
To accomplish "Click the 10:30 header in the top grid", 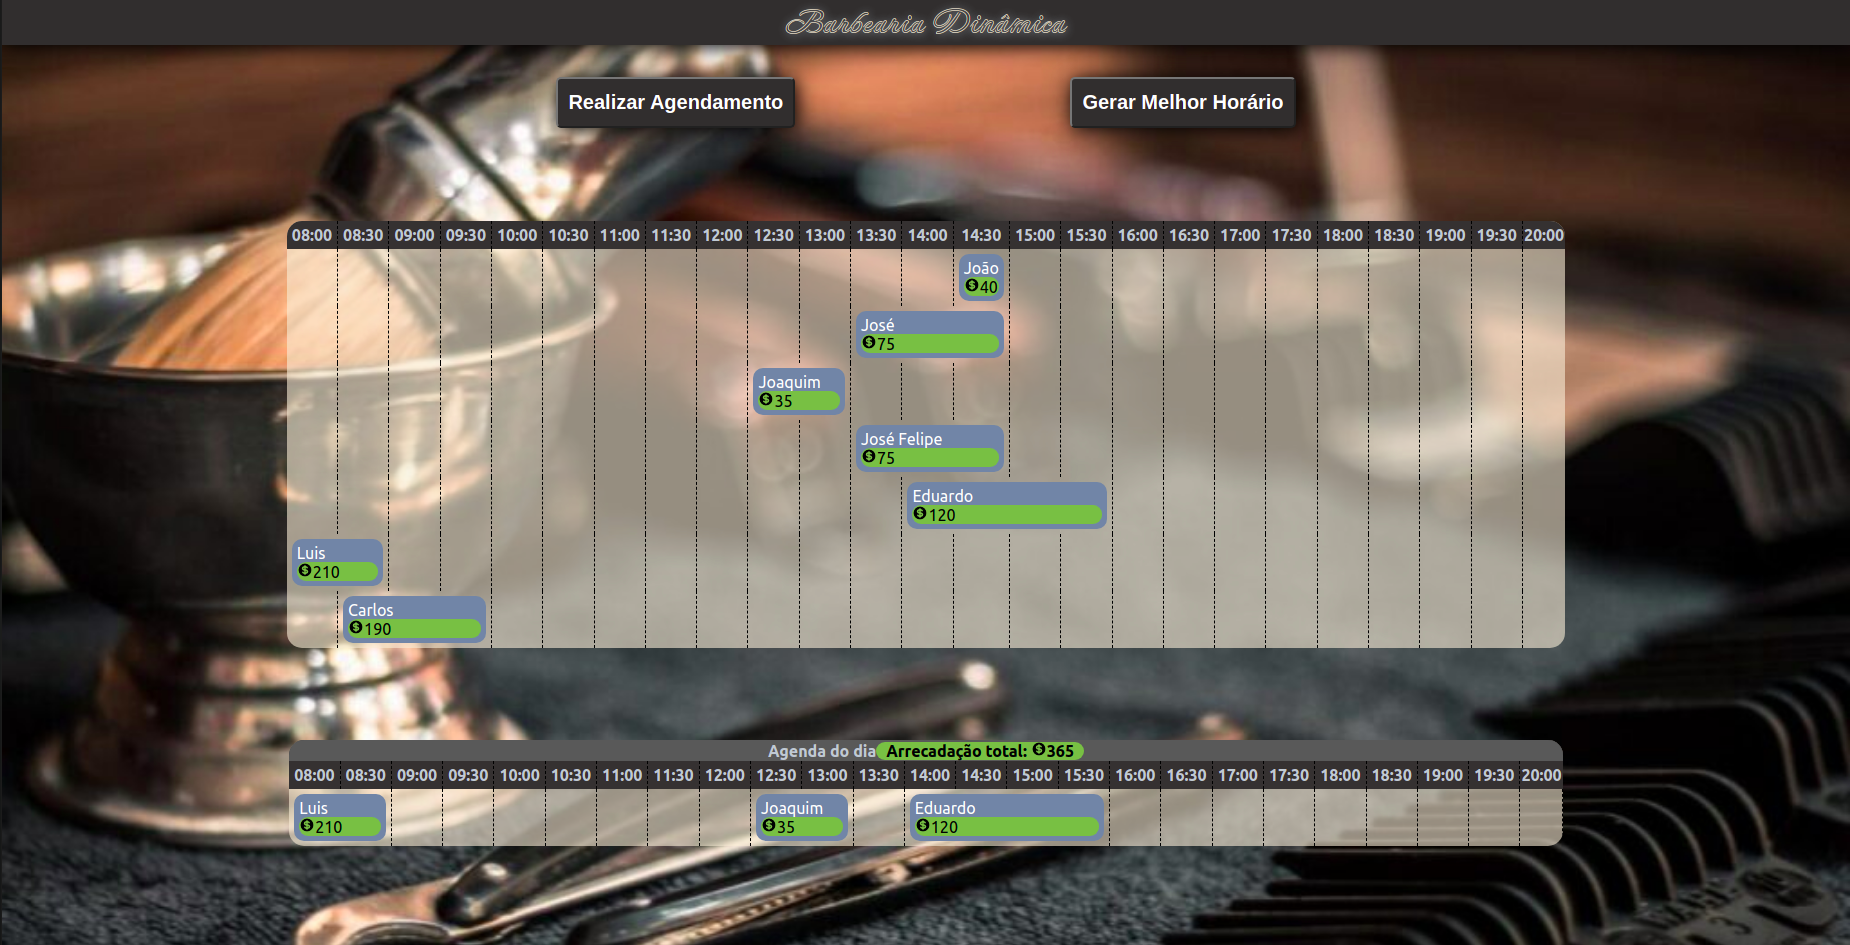I will pyautogui.click(x=568, y=235).
